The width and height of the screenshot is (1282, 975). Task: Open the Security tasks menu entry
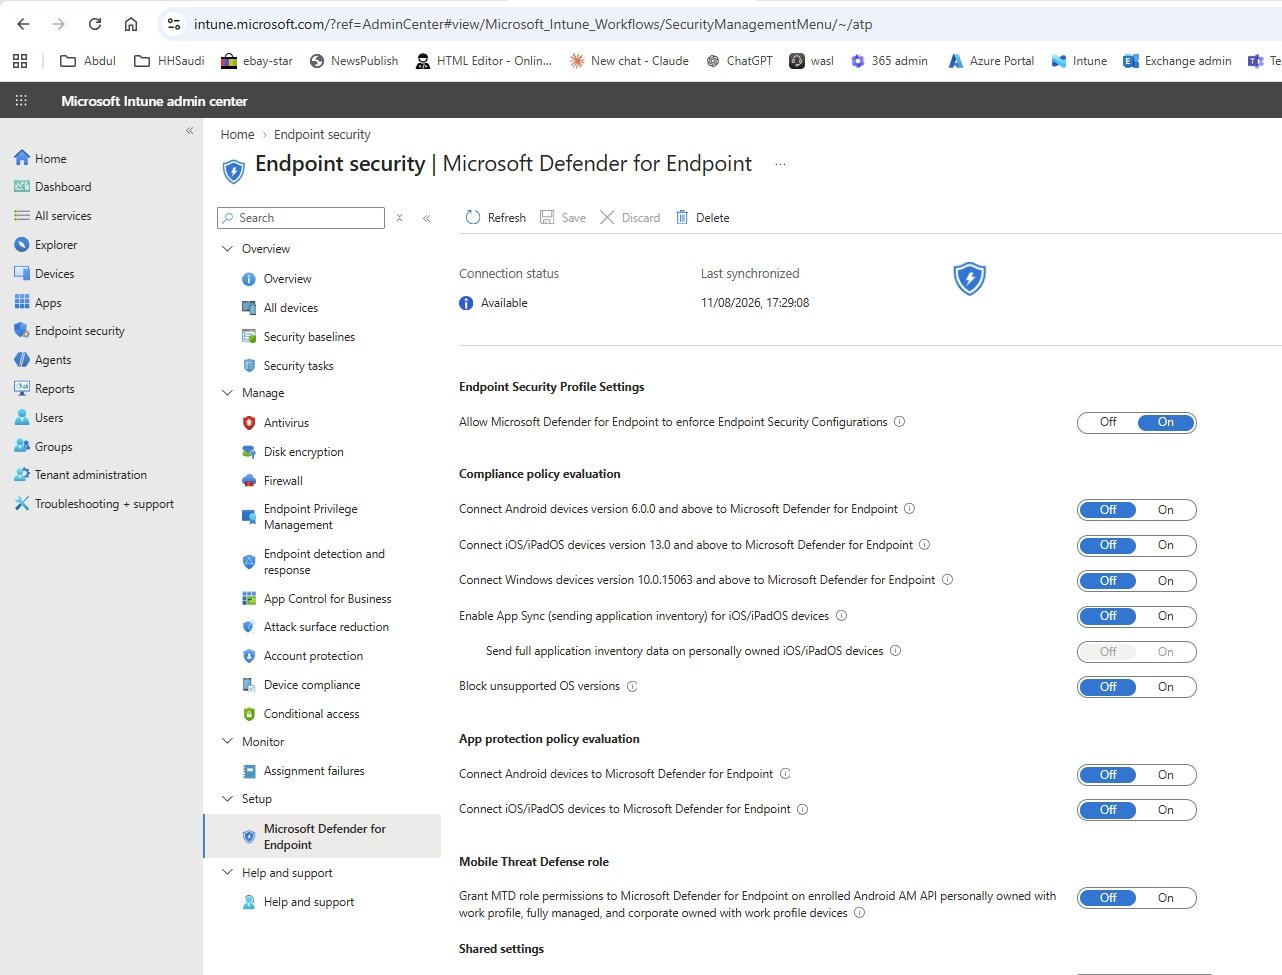(298, 366)
